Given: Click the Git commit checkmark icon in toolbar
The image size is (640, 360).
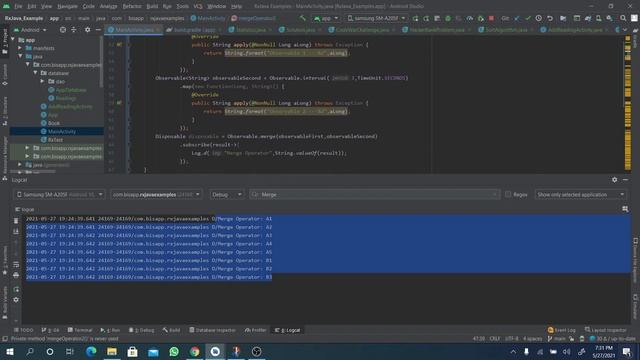Looking at the screenshot, I should tap(528, 18).
